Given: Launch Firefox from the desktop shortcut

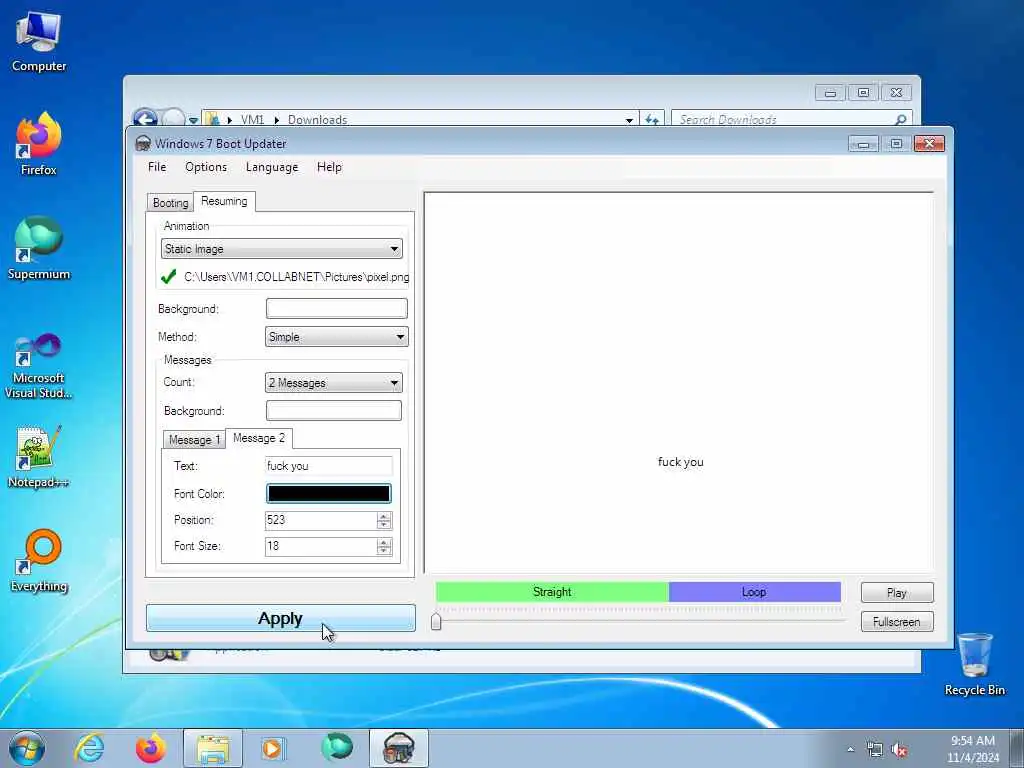Looking at the screenshot, I should [39, 145].
